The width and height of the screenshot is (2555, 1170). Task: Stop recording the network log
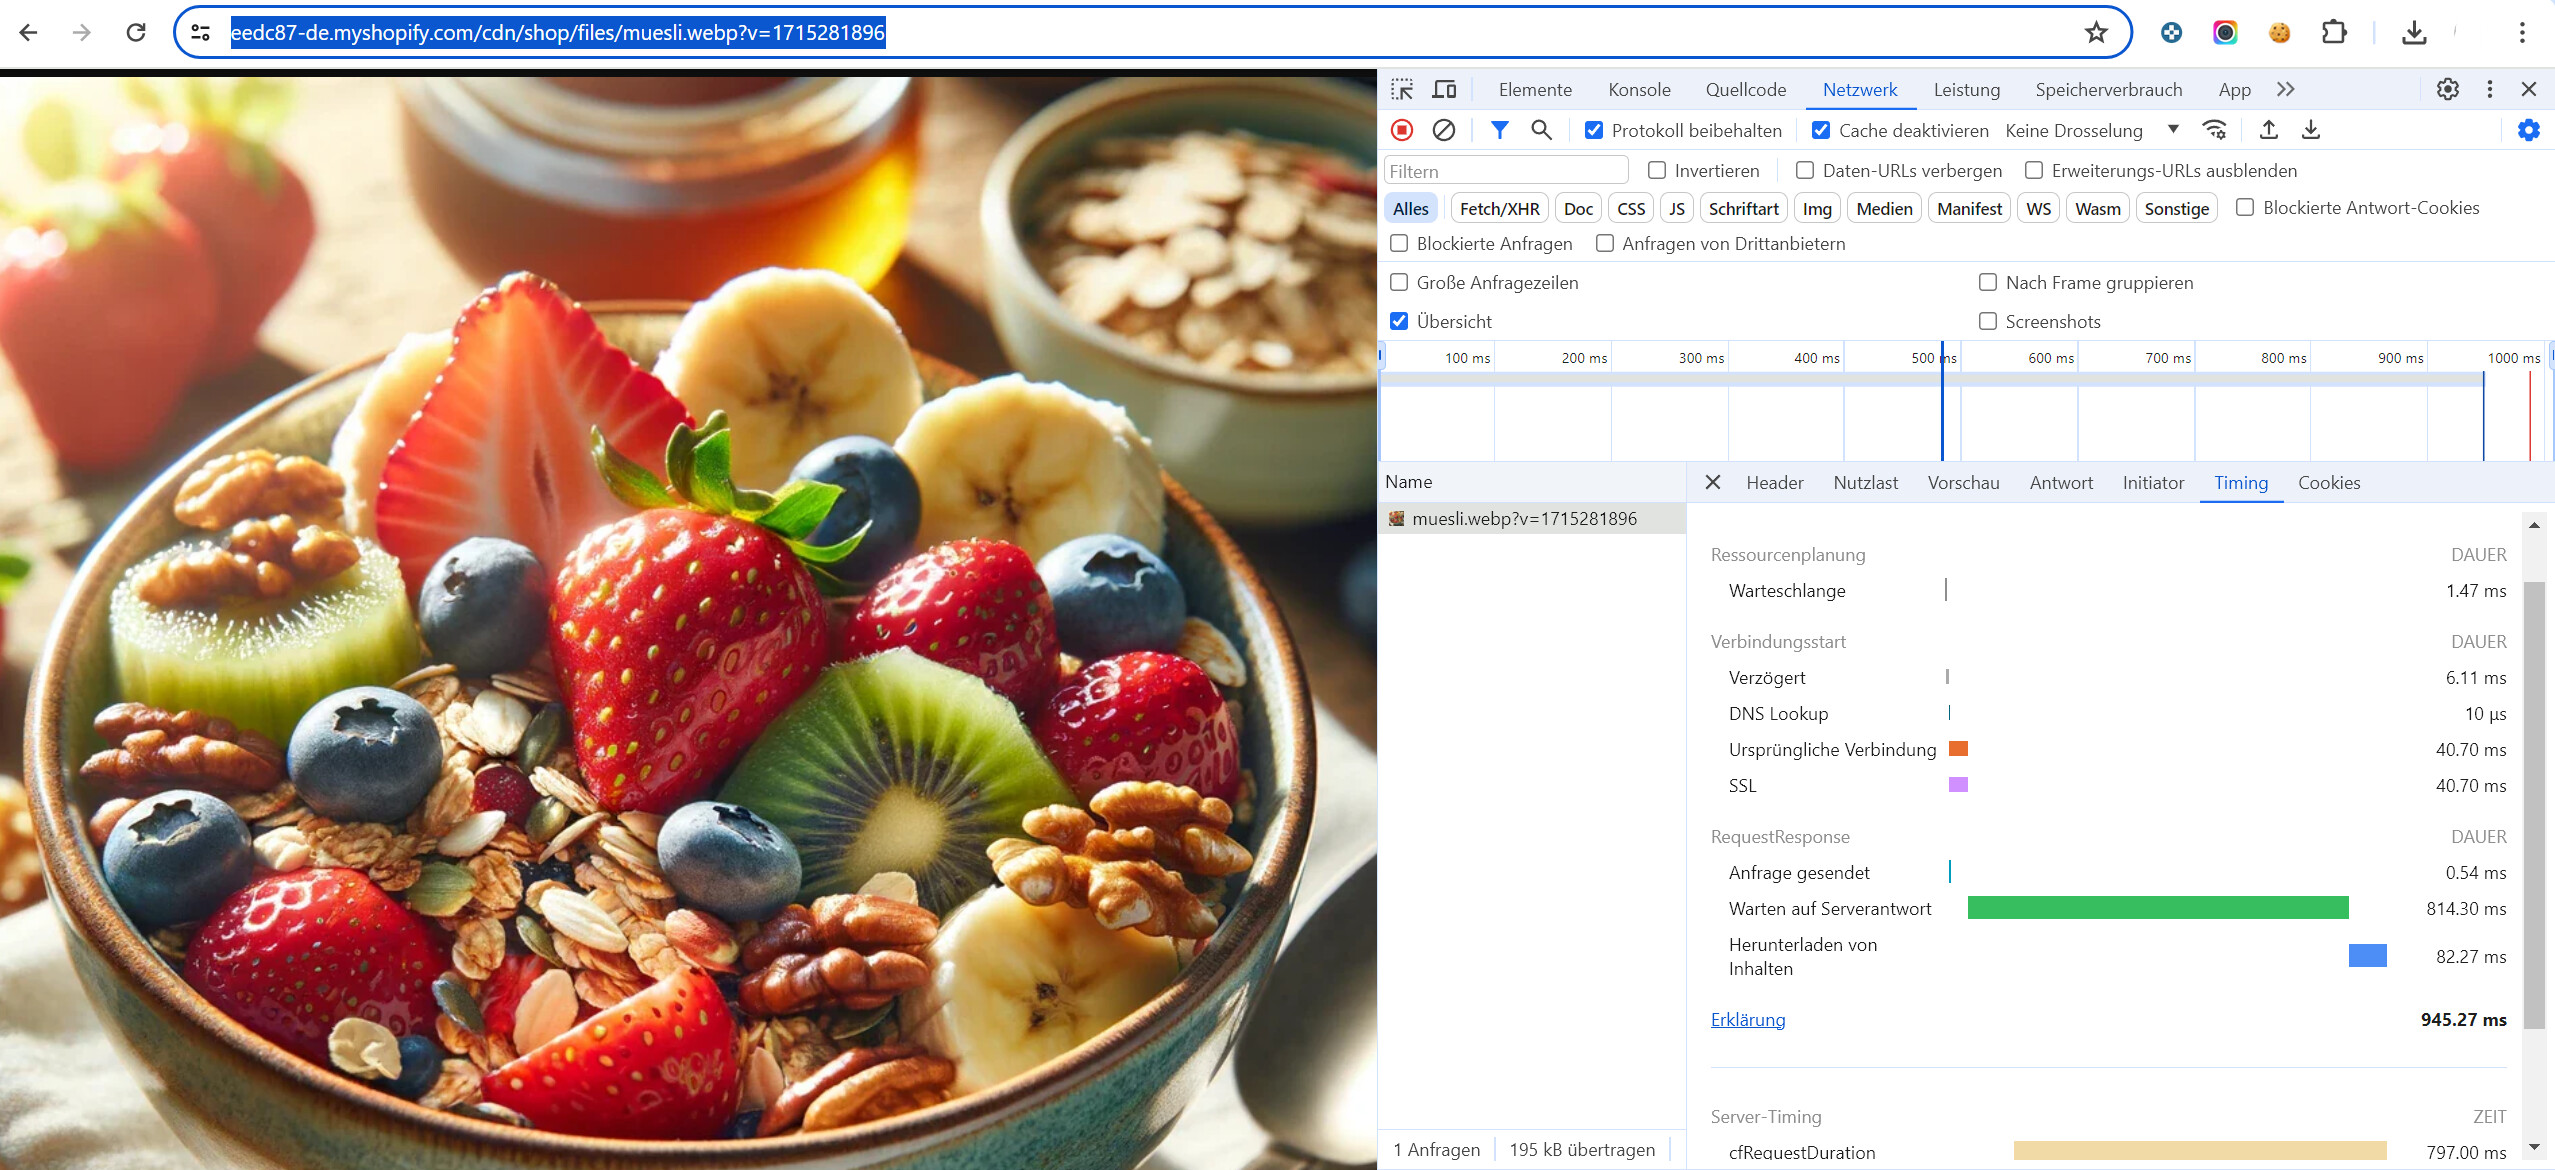[1402, 130]
